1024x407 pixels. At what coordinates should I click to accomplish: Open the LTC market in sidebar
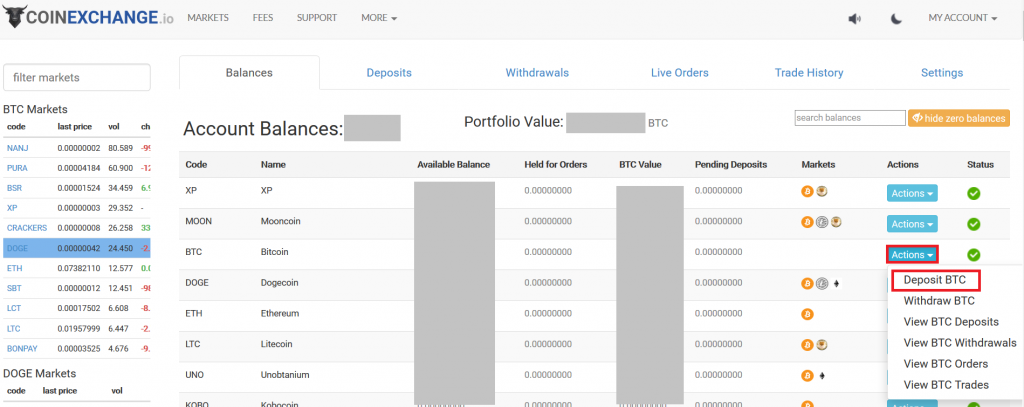pos(14,328)
